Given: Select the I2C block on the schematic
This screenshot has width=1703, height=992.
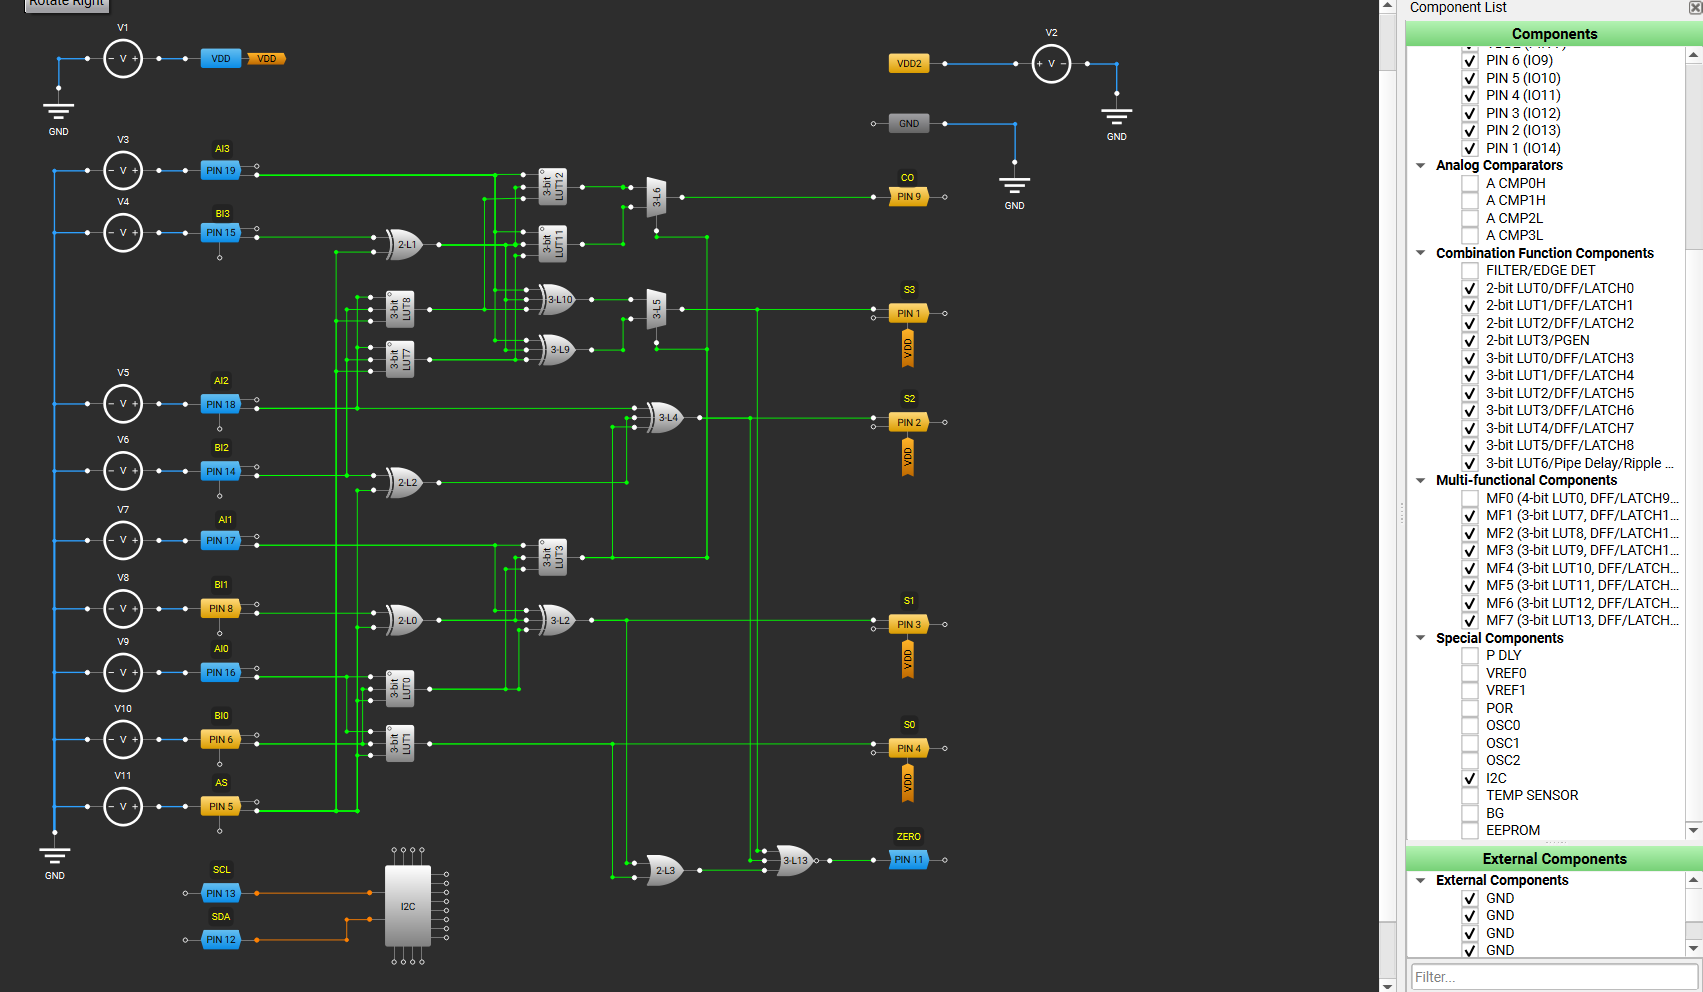Looking at the screenshot, I should pyautogui.click(x=408, y=906).
